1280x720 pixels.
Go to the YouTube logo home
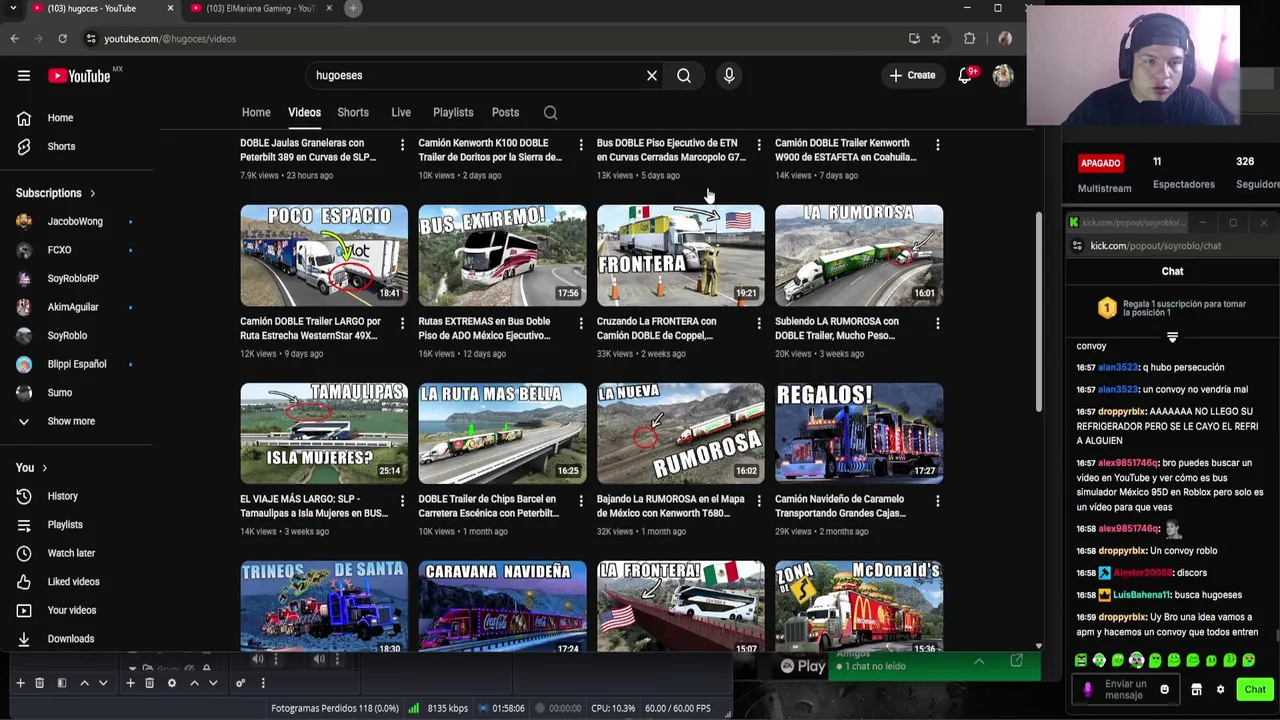tap(79, 75)
